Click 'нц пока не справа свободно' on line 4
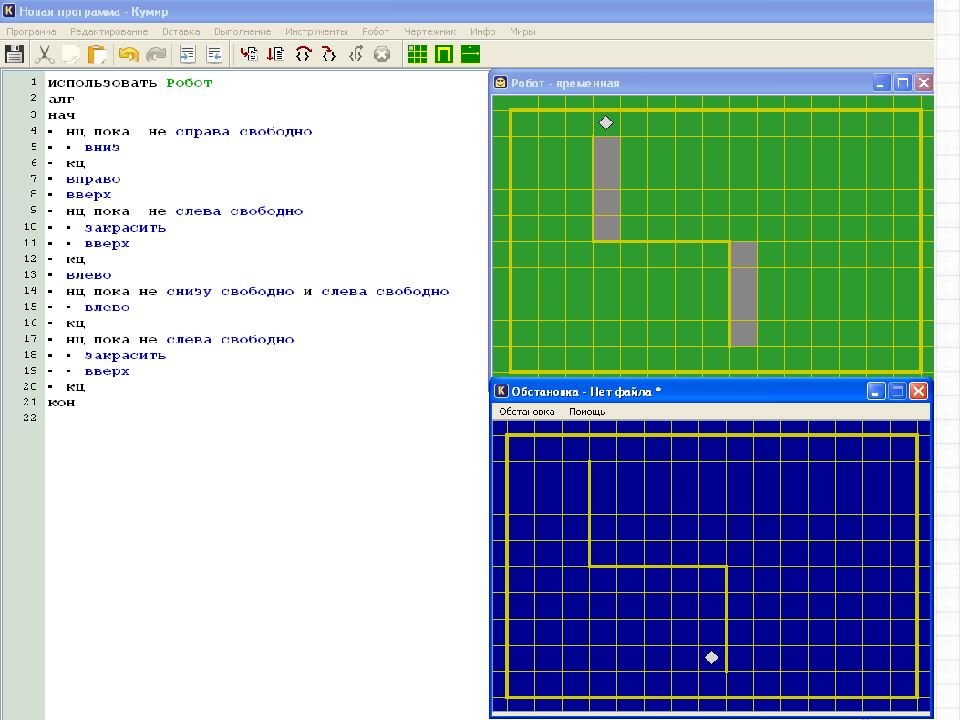960x720 pixels. [189, 131]
